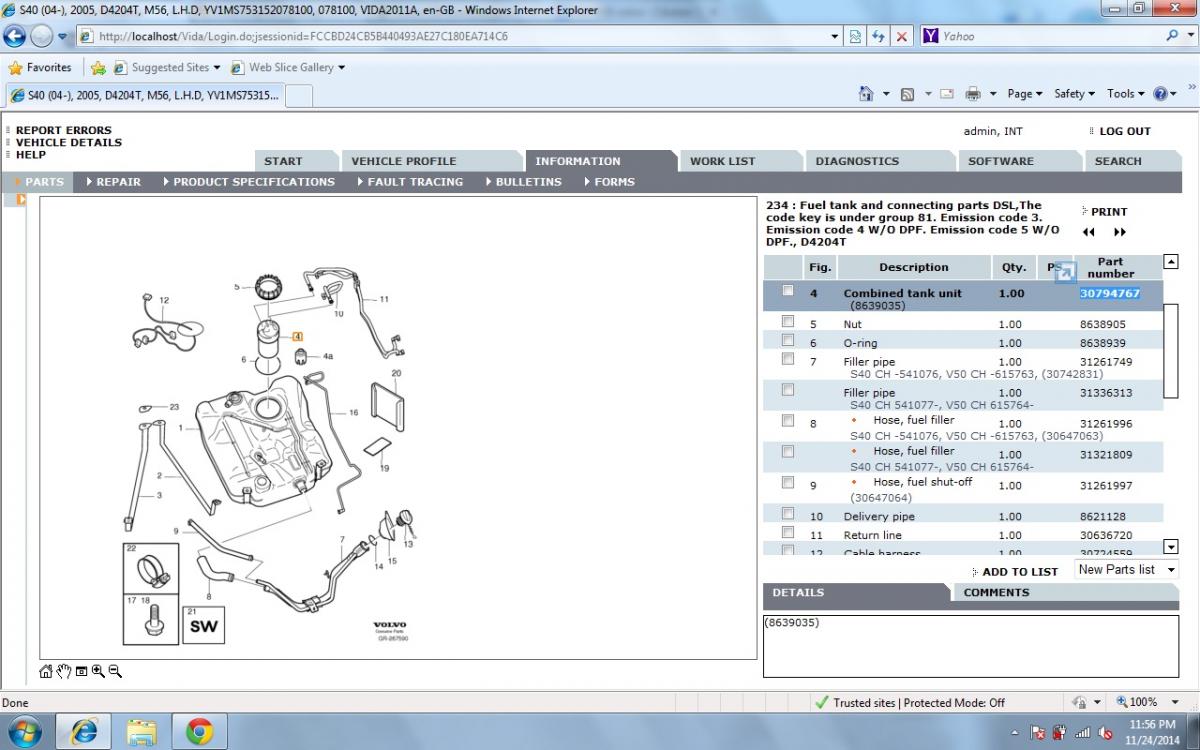
Task: Click Add to Favorites Bar icon
Action: (x=98, y=68)
